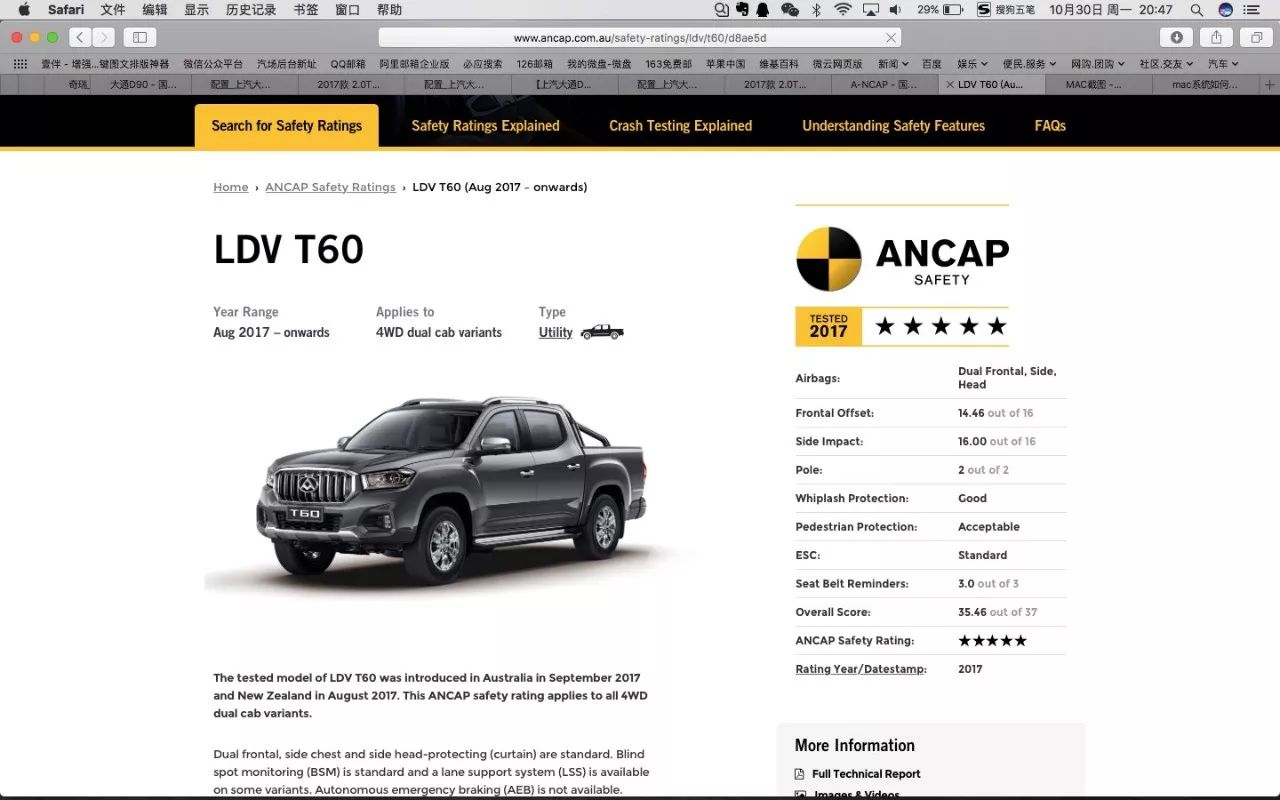The image size is (1280, 800).
Task: Click the date and time in menu bar
Action: click(x=1111, y=10)
